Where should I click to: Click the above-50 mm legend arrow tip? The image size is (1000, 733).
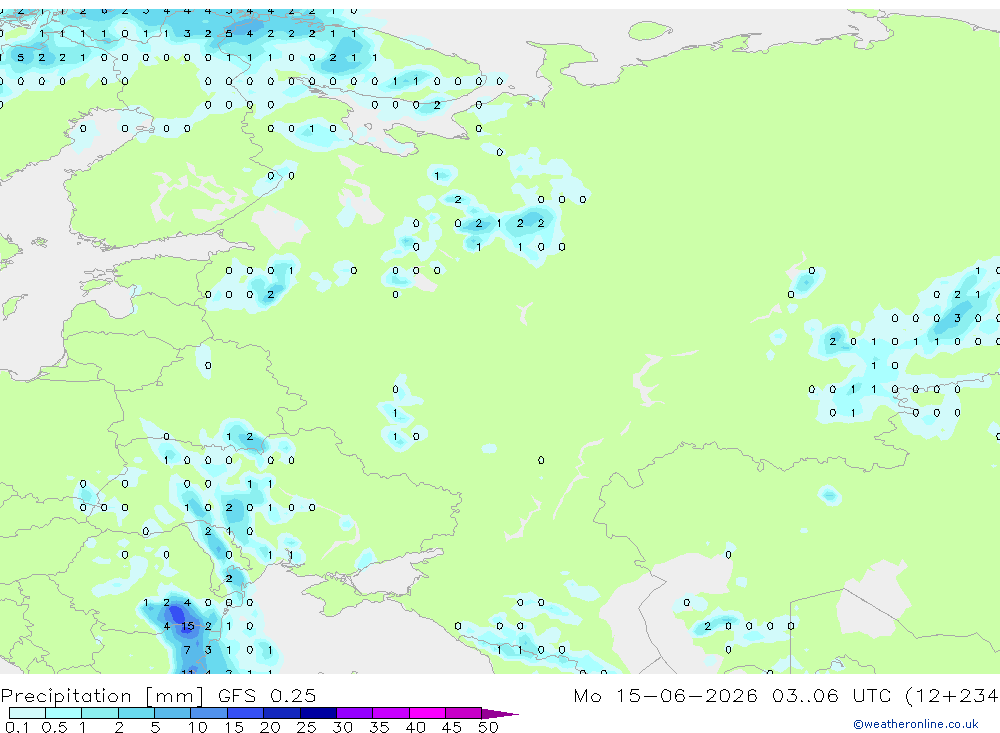pos(500,713)
